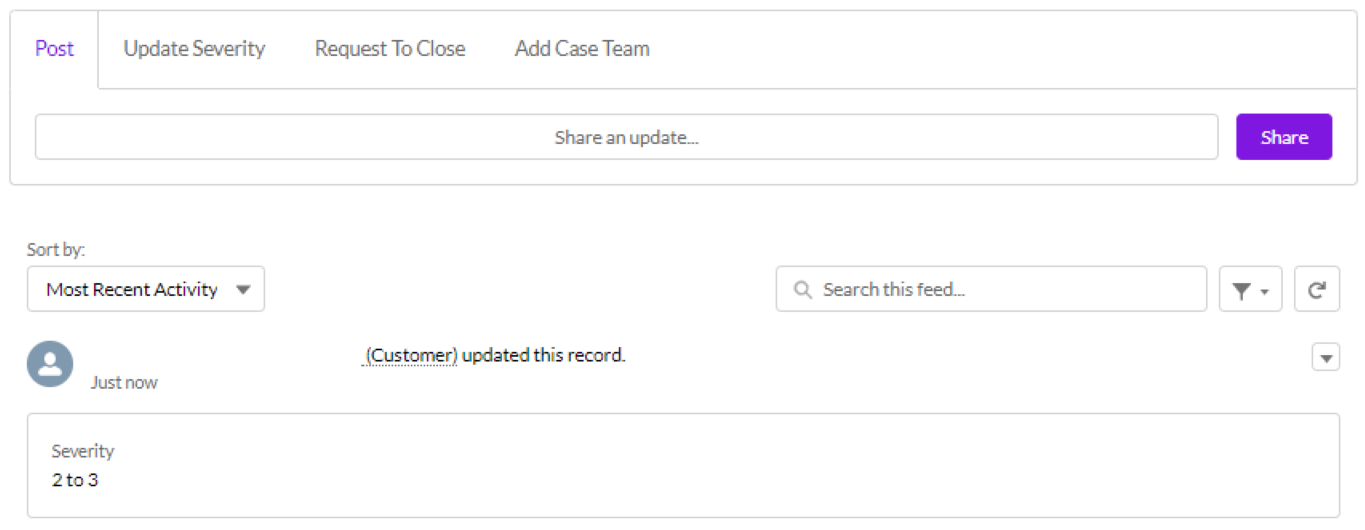The image size is (1365, 530).
Task: Switch to the Post tab
Action: point(54,49)
